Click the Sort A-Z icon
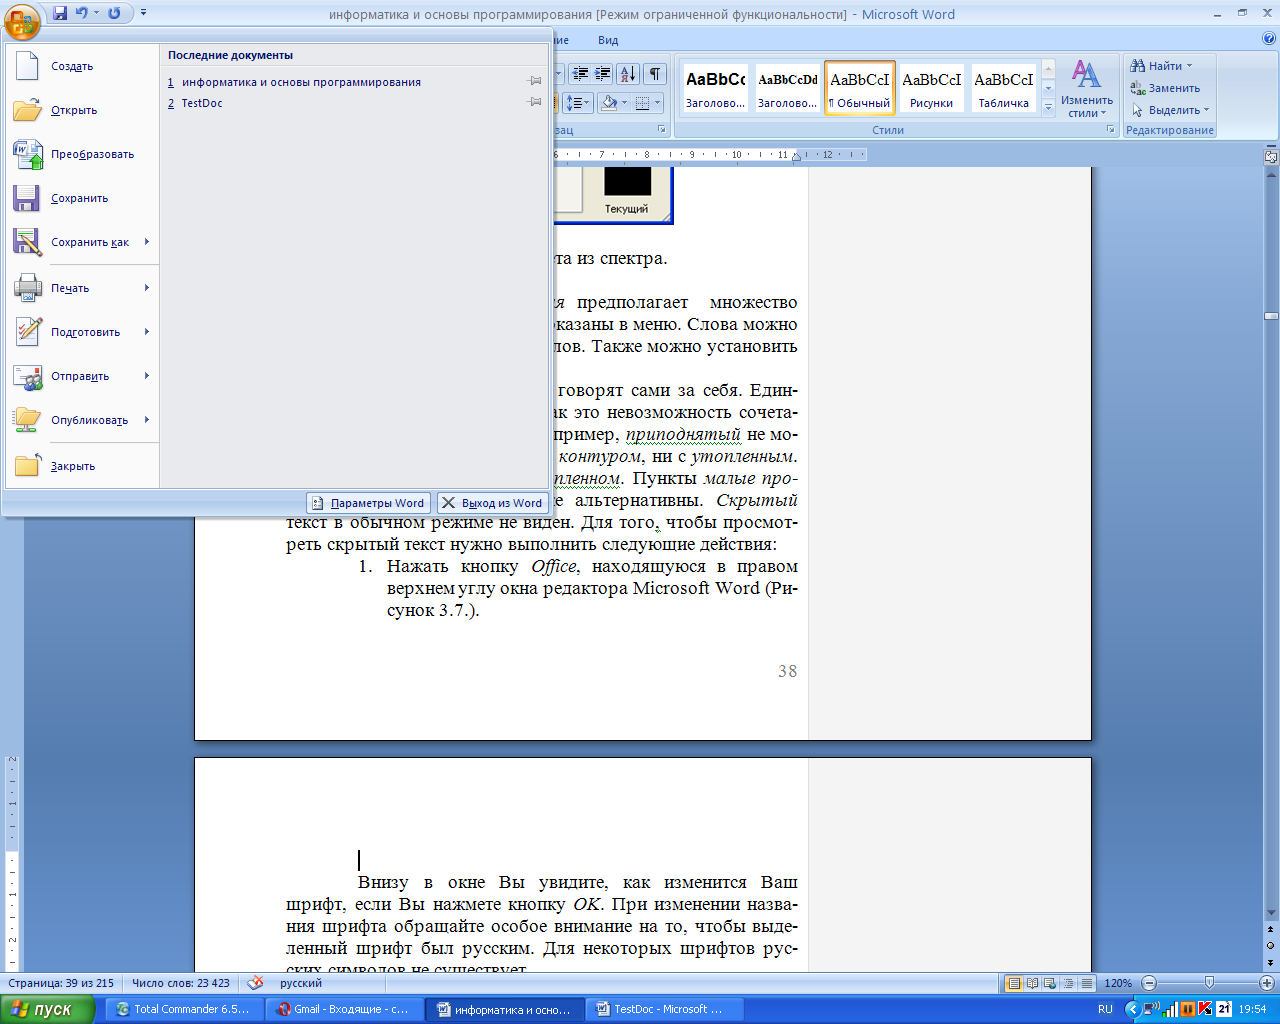The width and height of the screenshot is (1280, 1024). (628, 74)
